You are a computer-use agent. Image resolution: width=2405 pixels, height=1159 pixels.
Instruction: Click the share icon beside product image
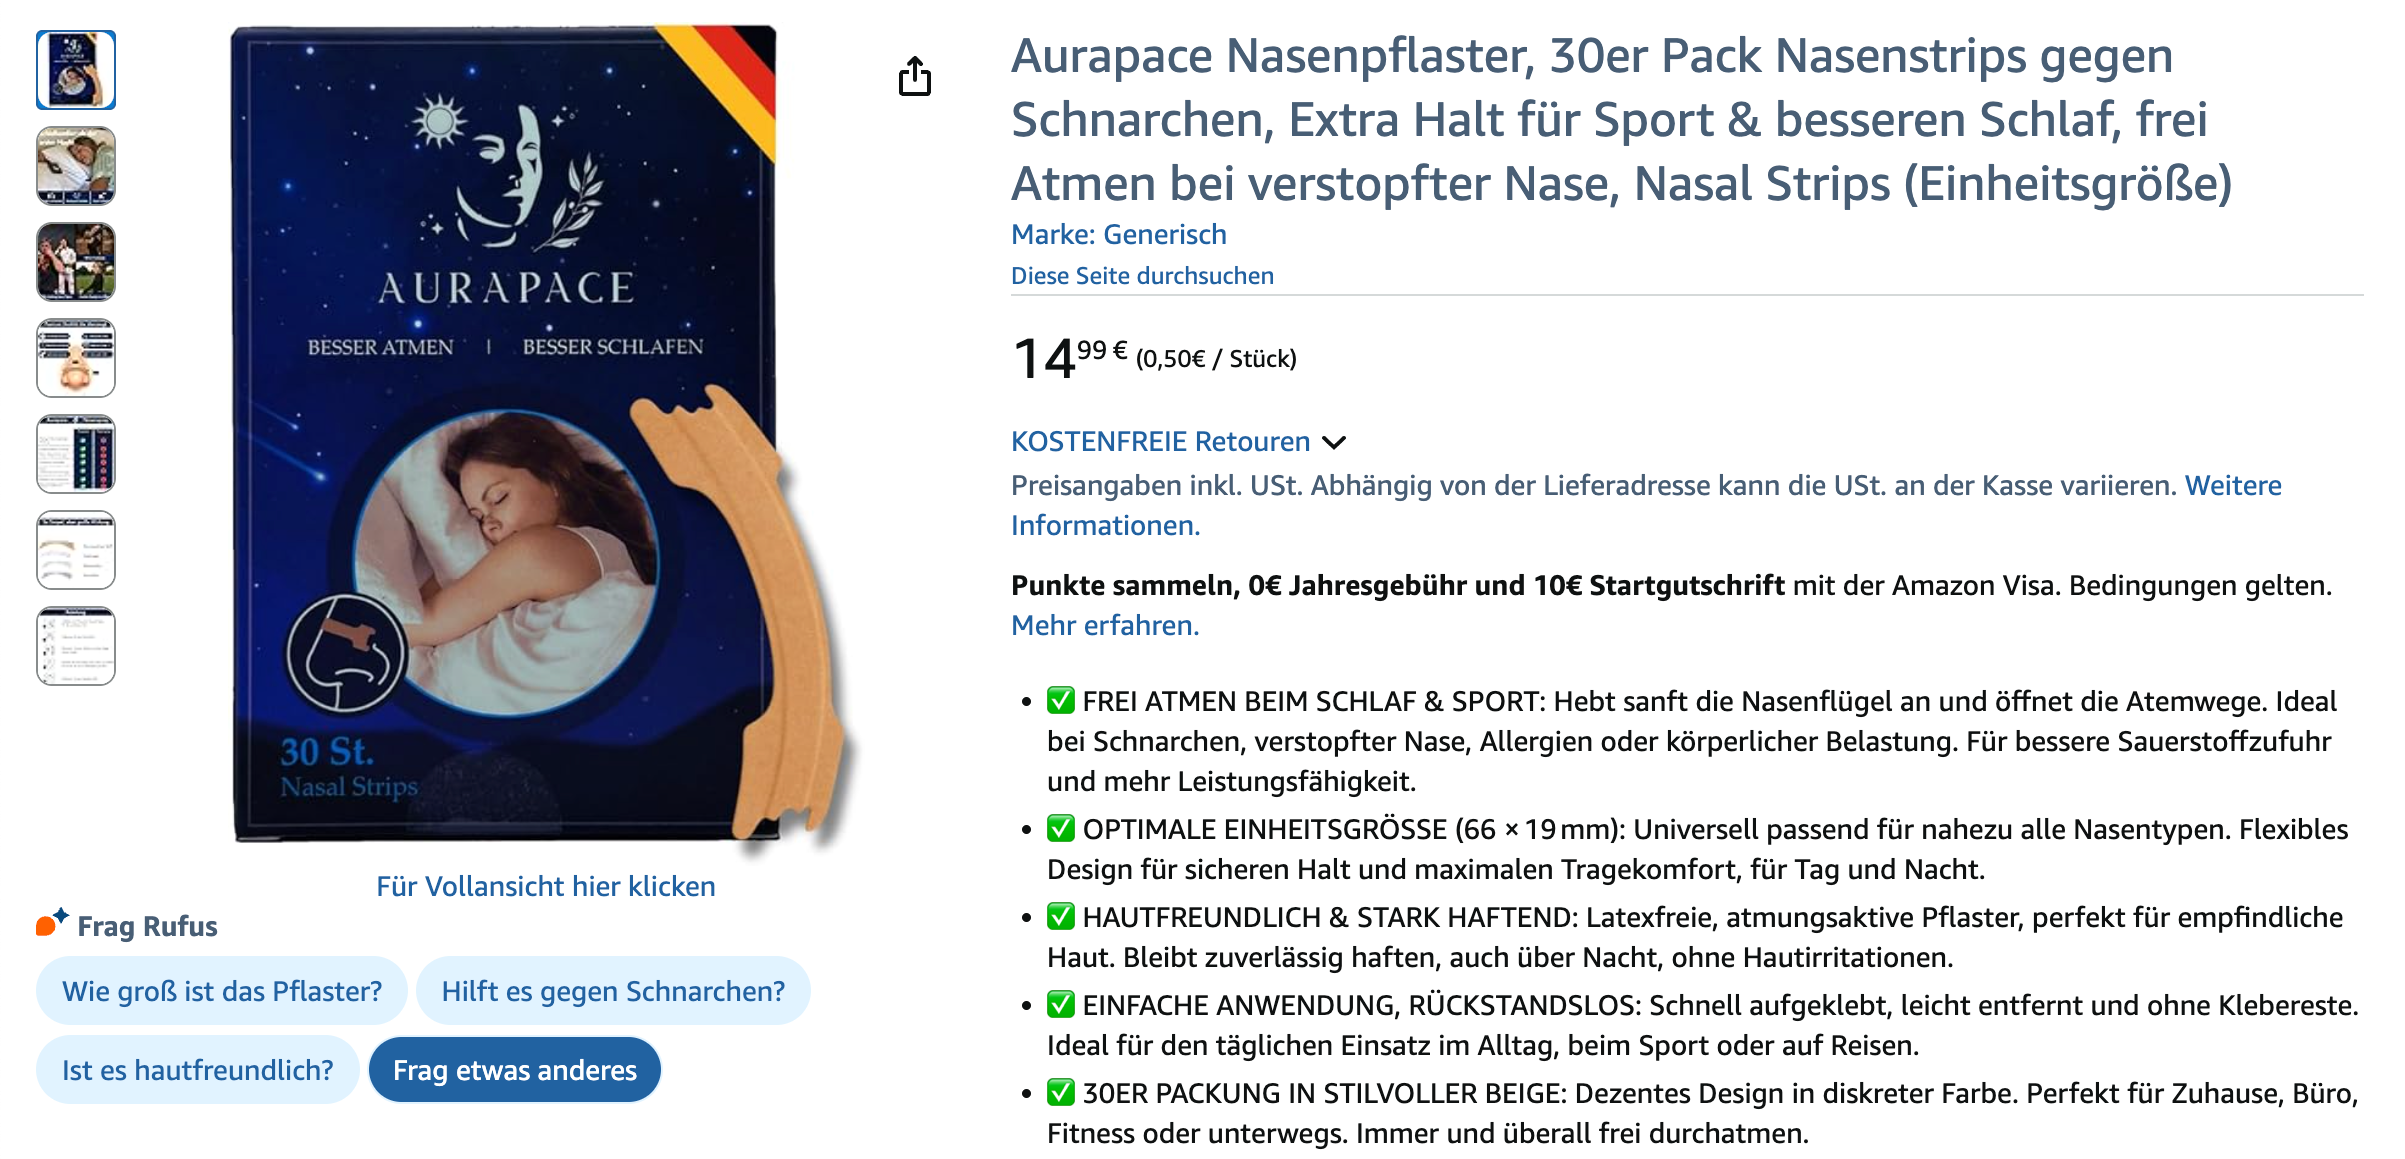point(914,77)
